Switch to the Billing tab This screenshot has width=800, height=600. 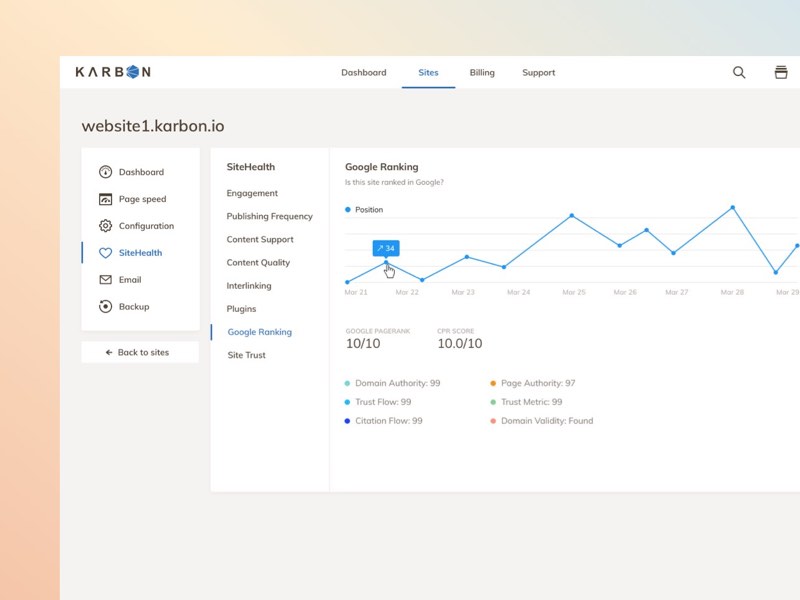pyautogui.click(x=482, y=73)
